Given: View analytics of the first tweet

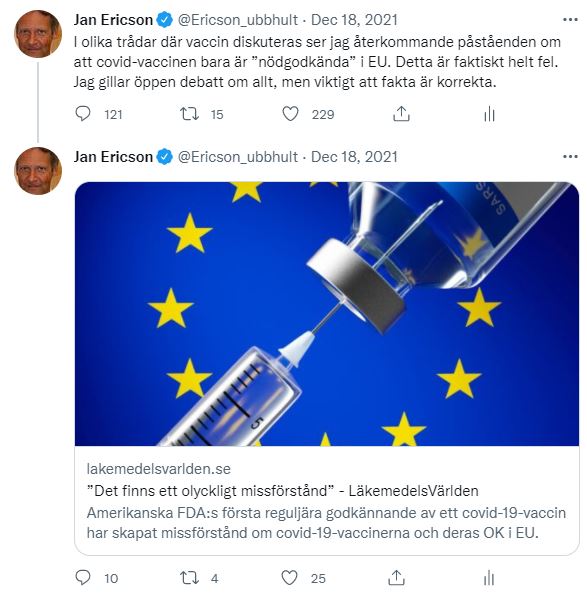Looking at the screenshot, I should click(489, 114).
